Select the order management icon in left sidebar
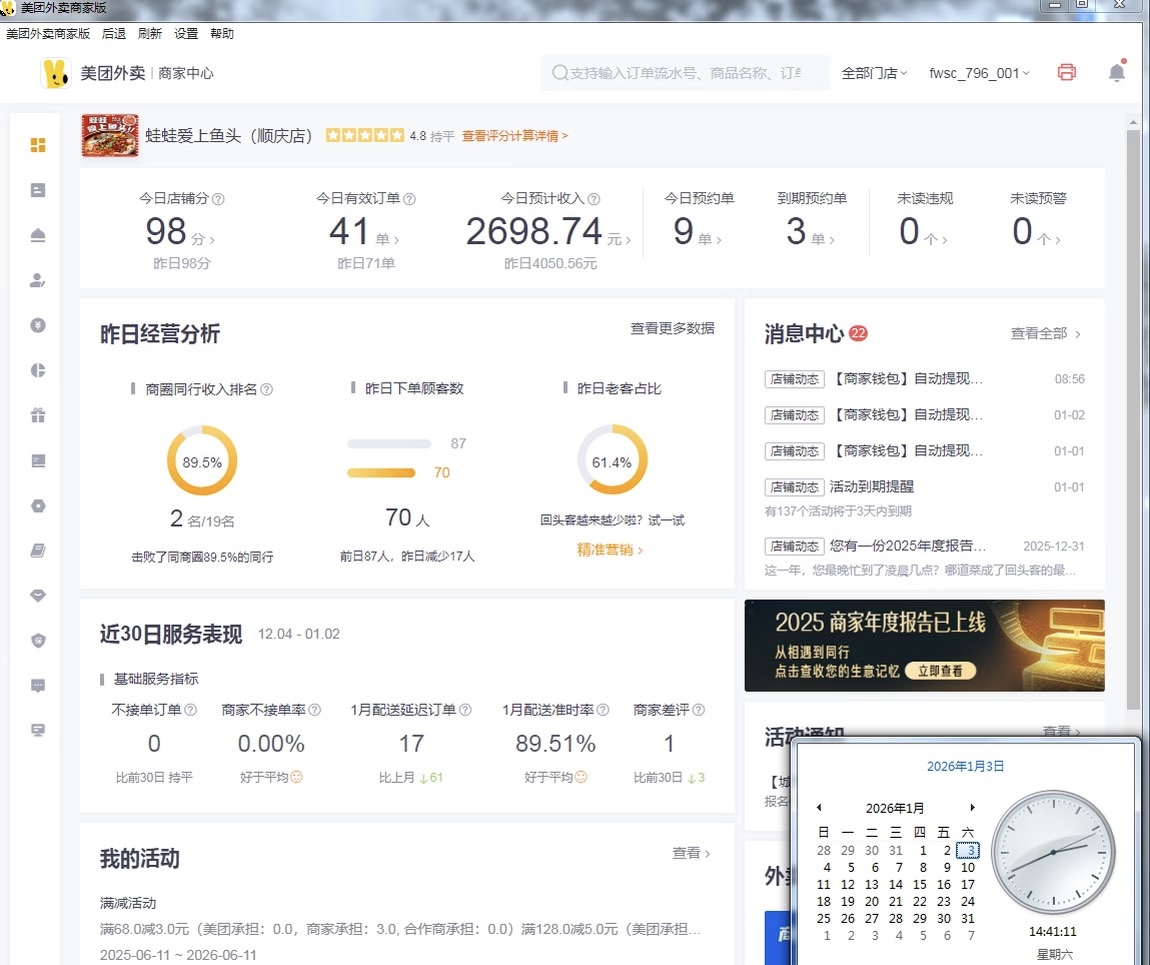The width and height of the screenshot is (1150, 965). [37, 190]
